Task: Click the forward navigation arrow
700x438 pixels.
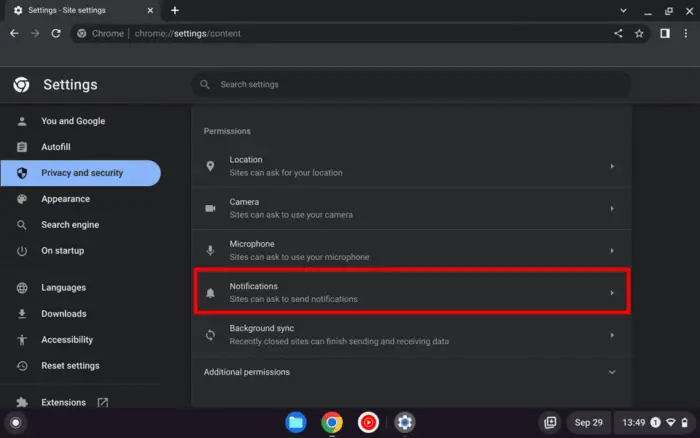Action: (35, 33)
